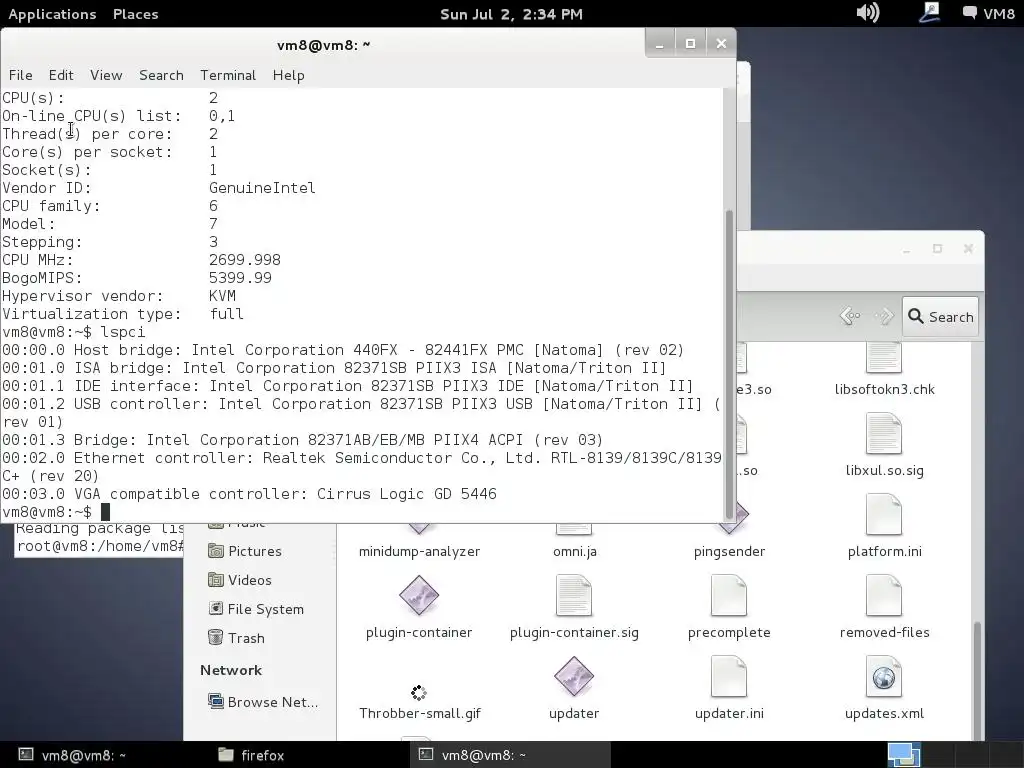Screen dimensions: 1024x768
Task: Switch to firefox folder taskbar window
Action: click(251, 756)
